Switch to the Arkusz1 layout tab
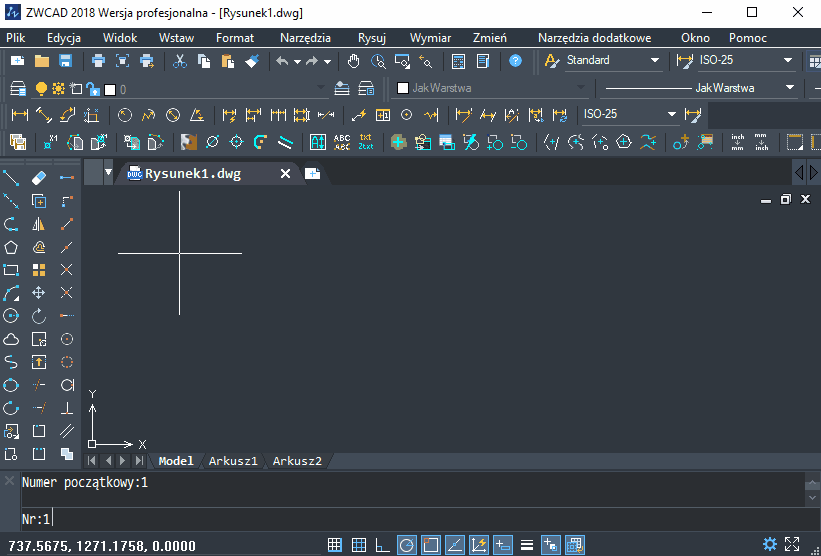Viewport: 821px width, 556px height. 233,461
